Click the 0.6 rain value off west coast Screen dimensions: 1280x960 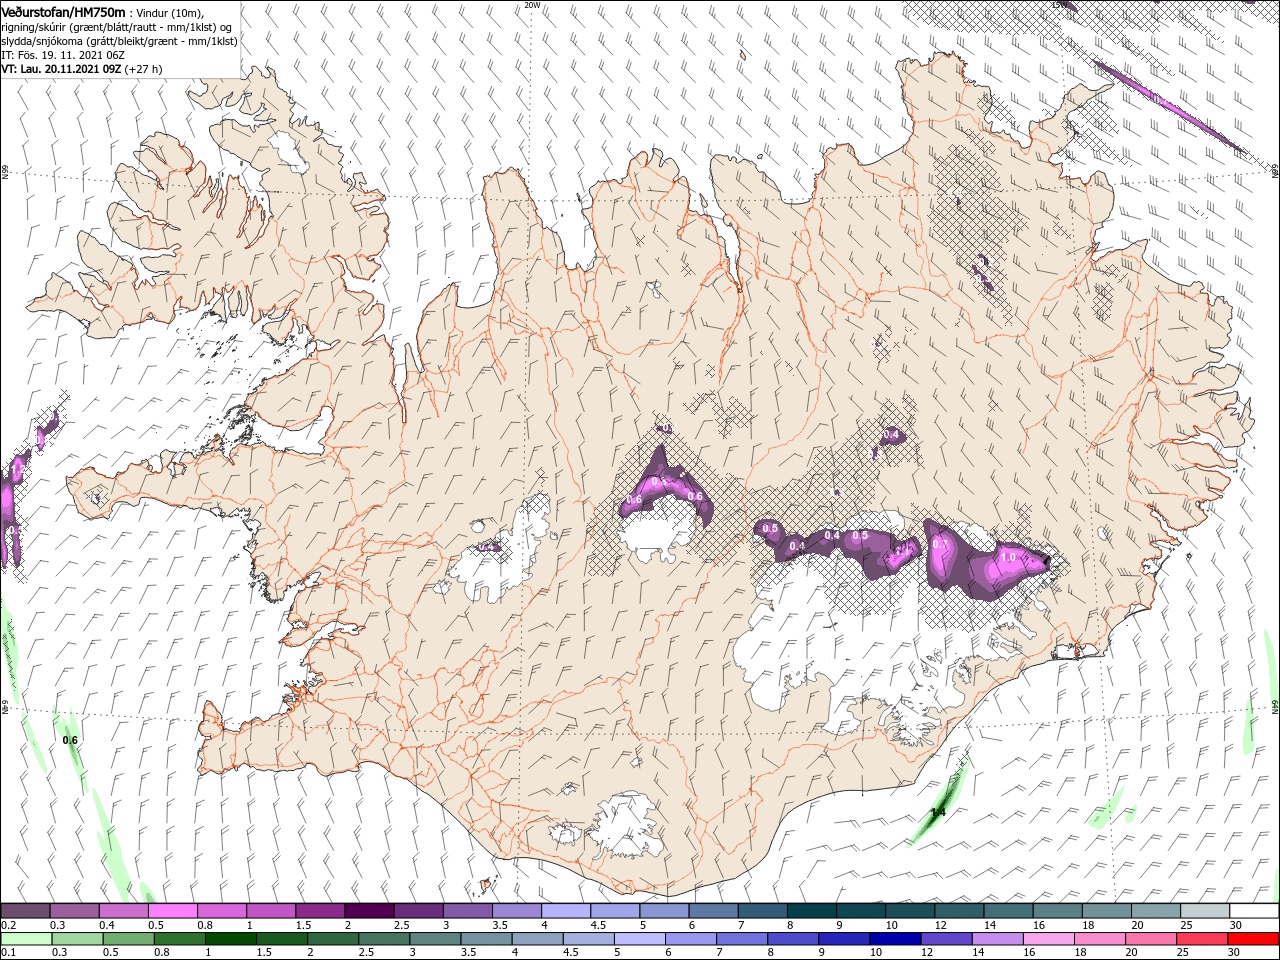pyautogui.click(x=70, y=740)
